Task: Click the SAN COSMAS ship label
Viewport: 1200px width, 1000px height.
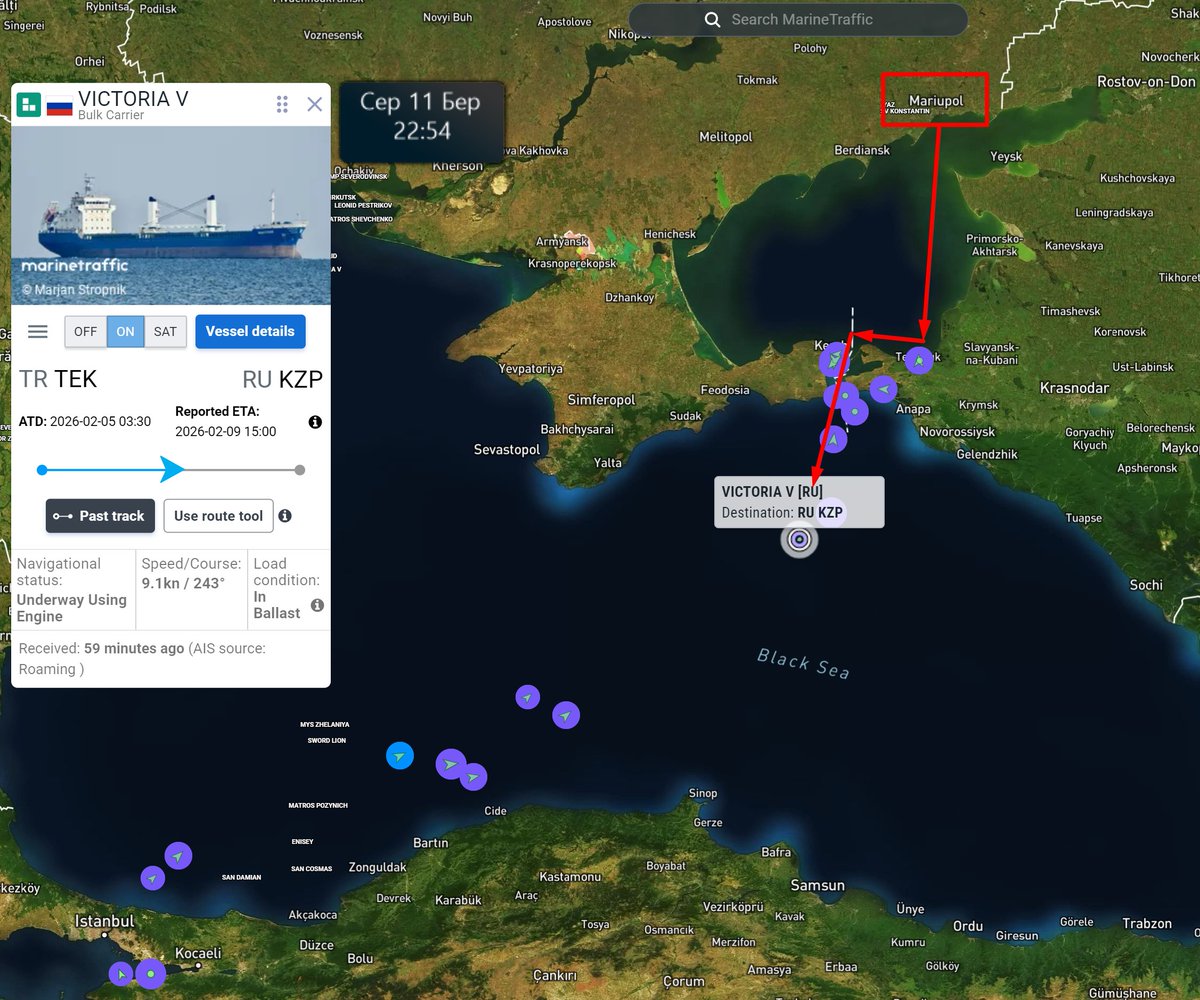Action: [312, 869]
